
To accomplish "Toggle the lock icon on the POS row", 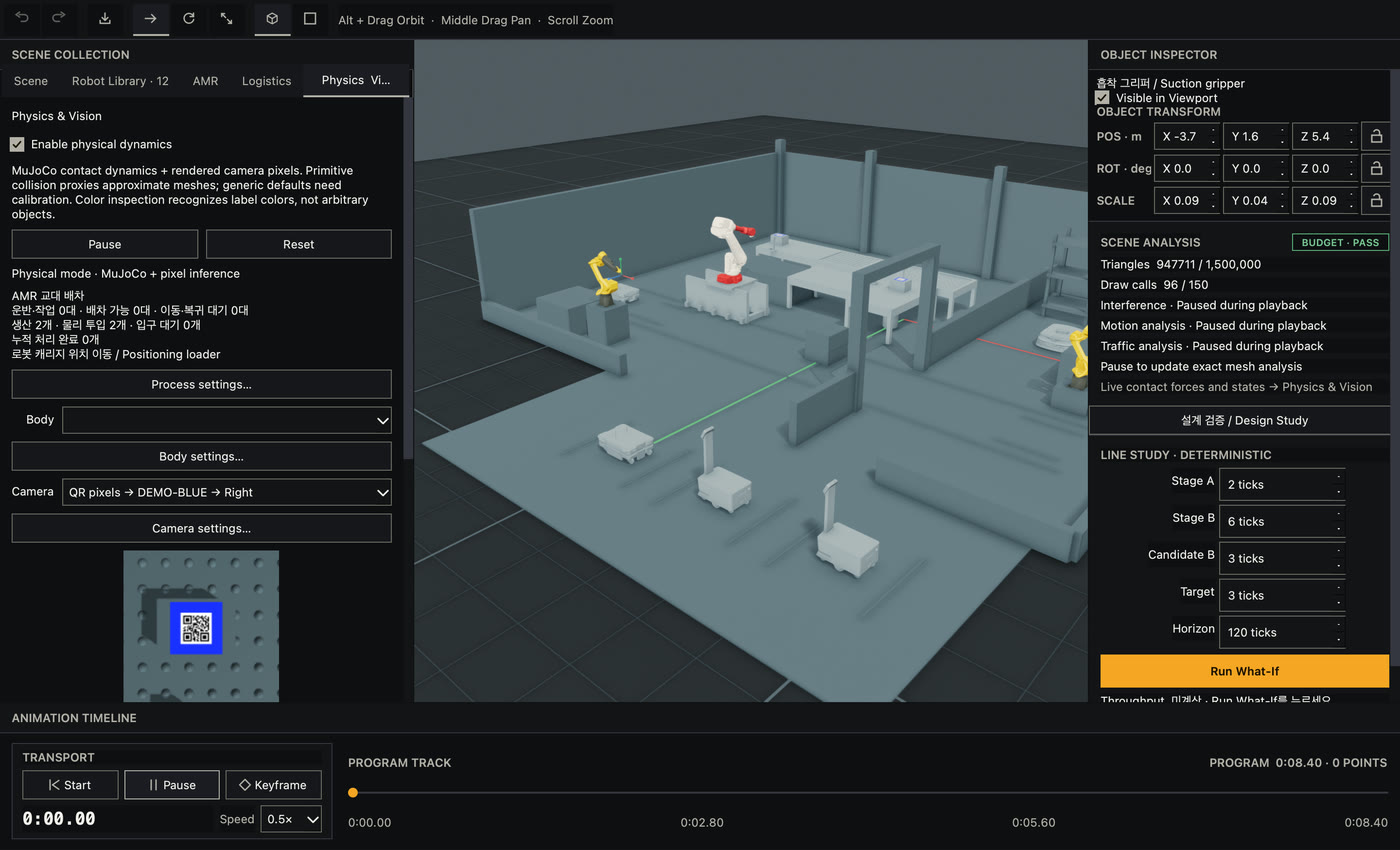I will [1377, 136].
